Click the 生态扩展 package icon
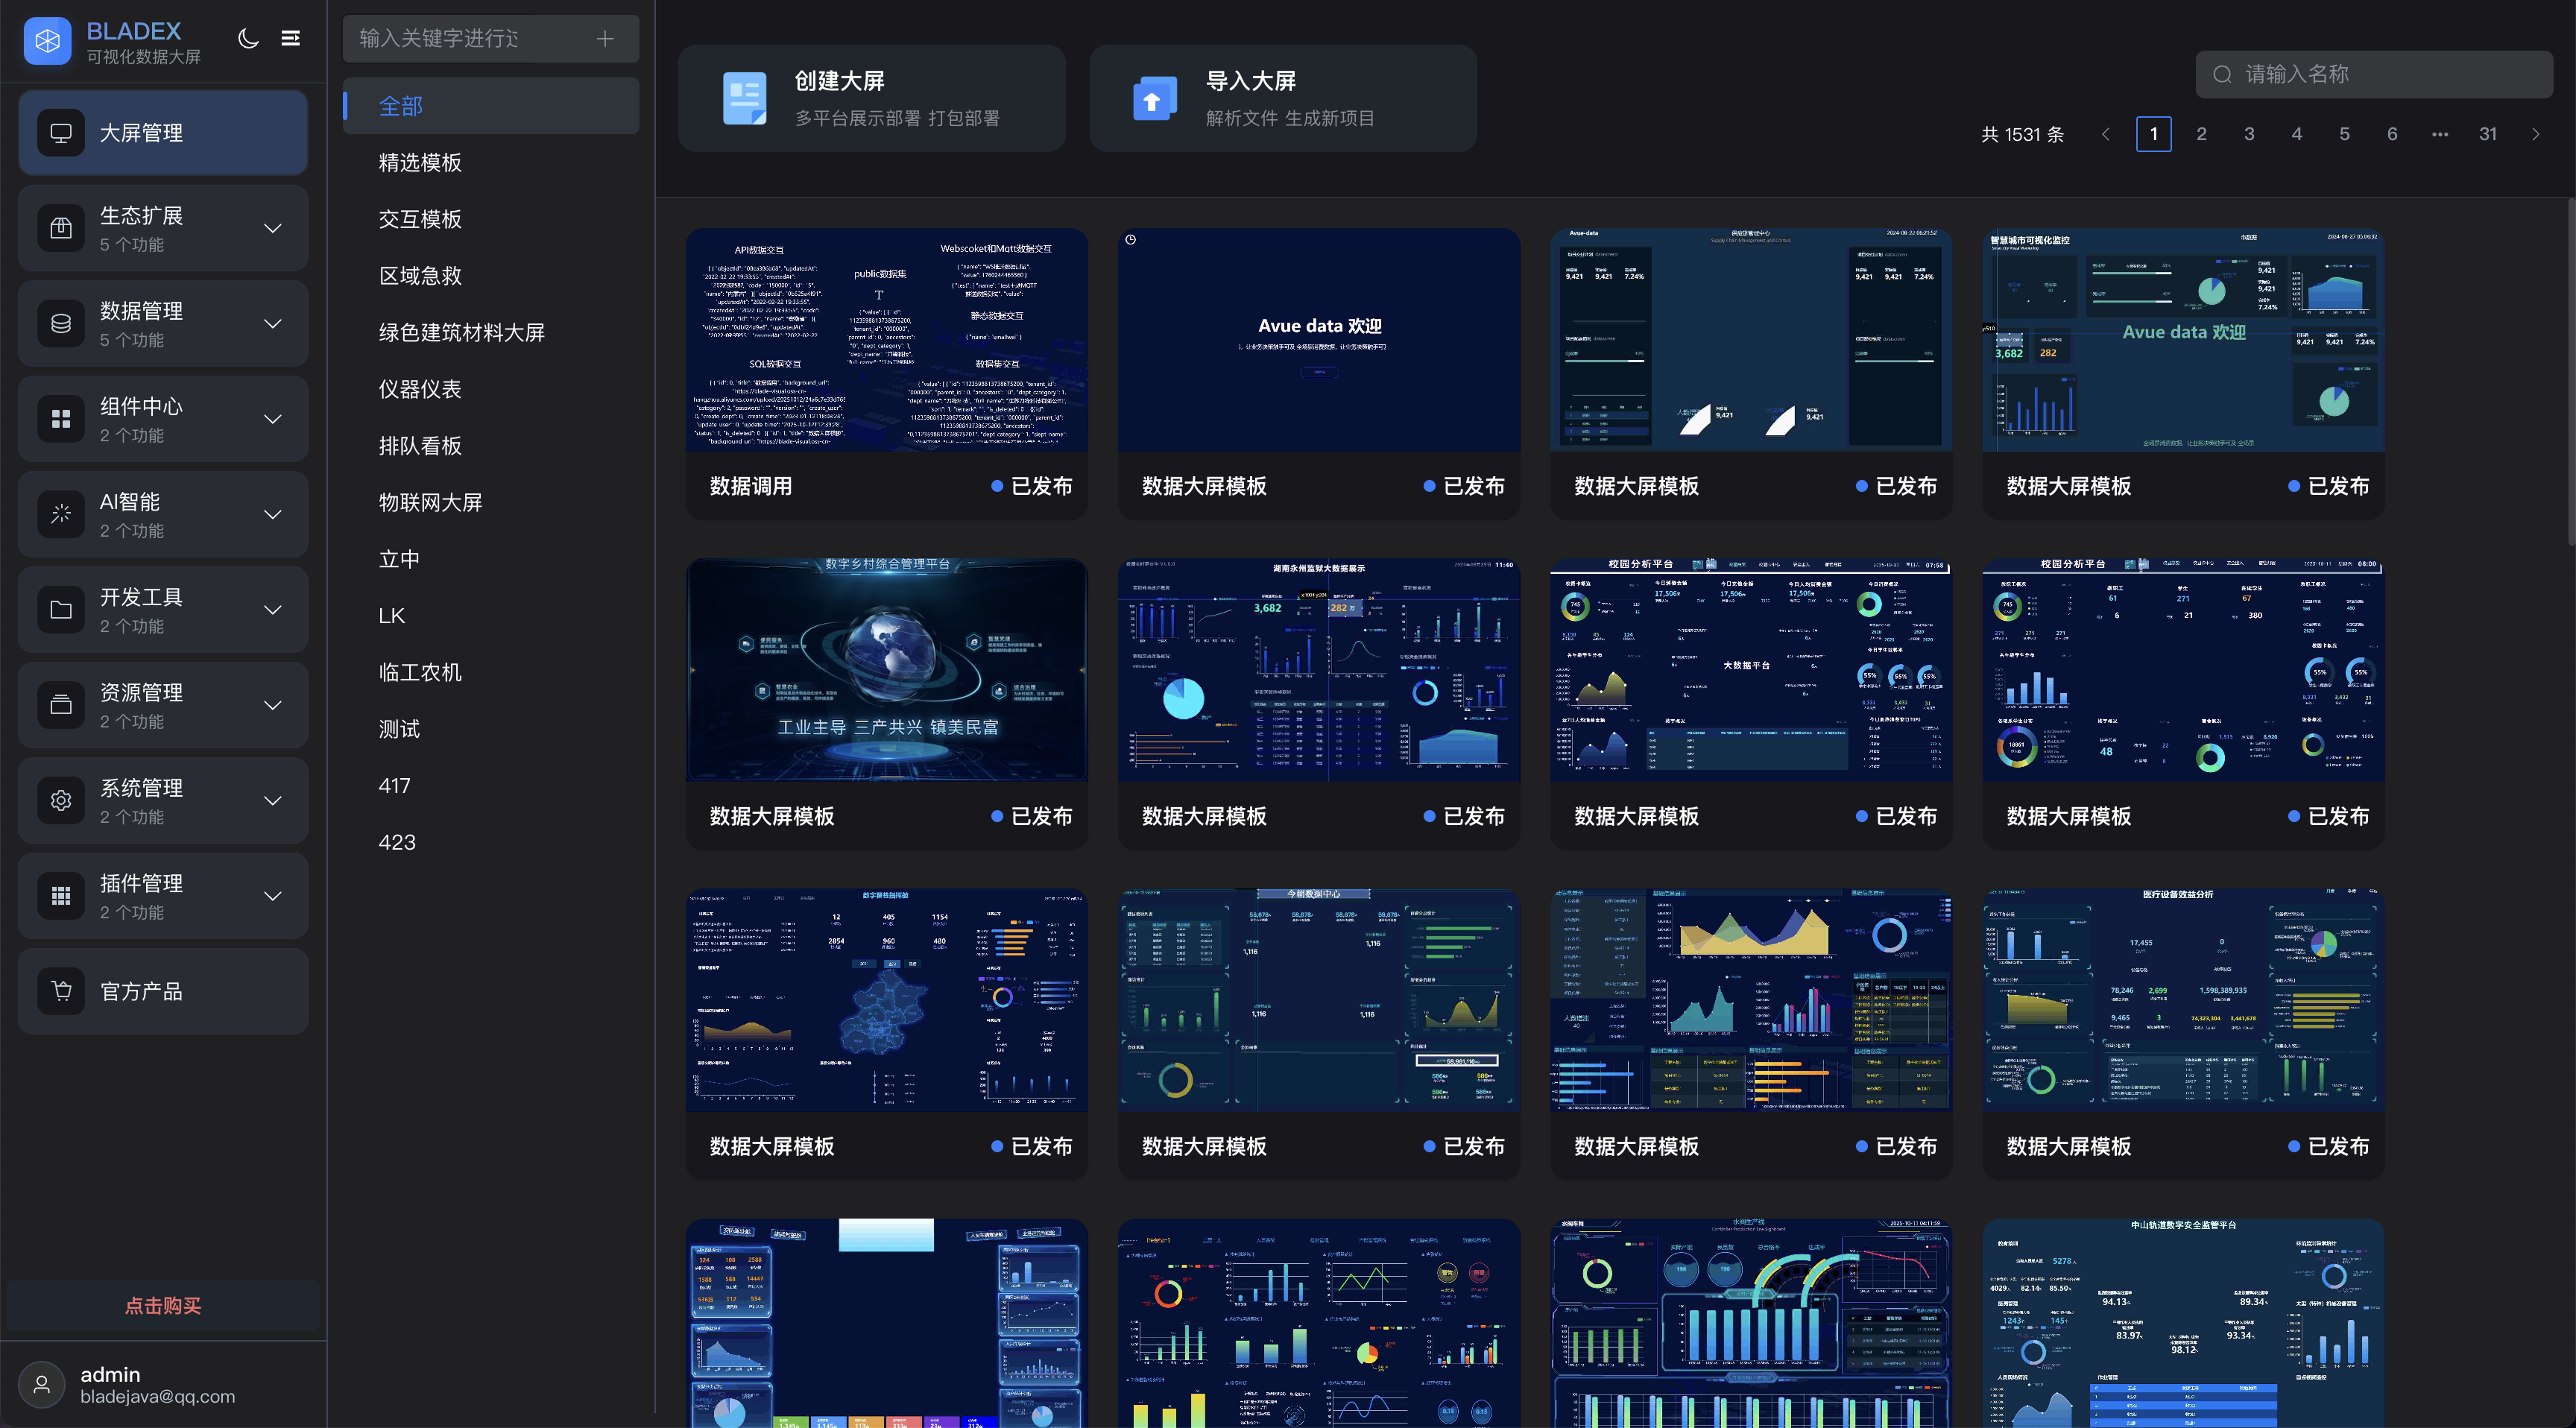The width and height of the screenshot is (2576, 1428). point(61,228)
